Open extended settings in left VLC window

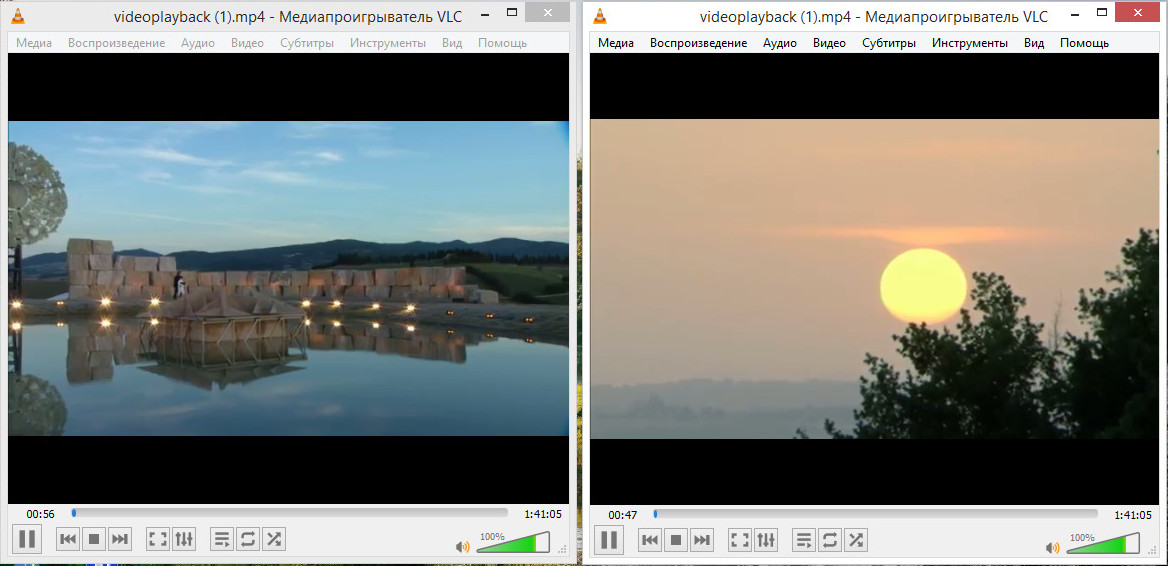pyautogui.click(x=183, y=538)
